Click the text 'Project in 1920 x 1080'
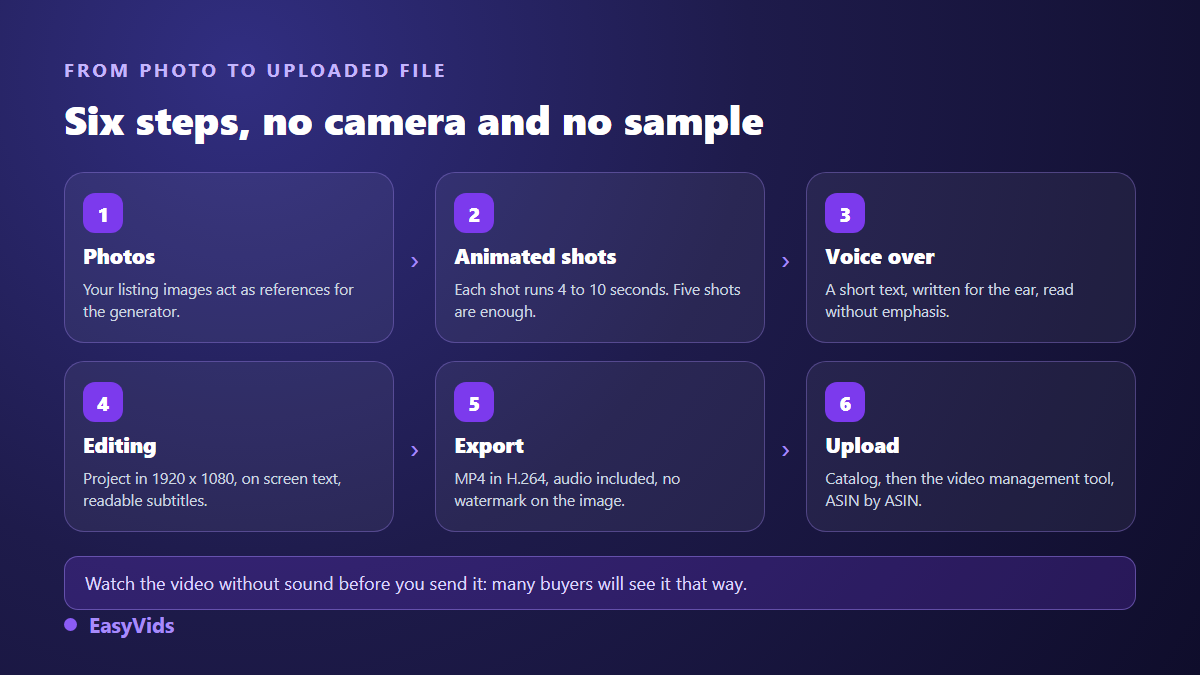Screen dimensions: 1200x675 coord(159,479)
